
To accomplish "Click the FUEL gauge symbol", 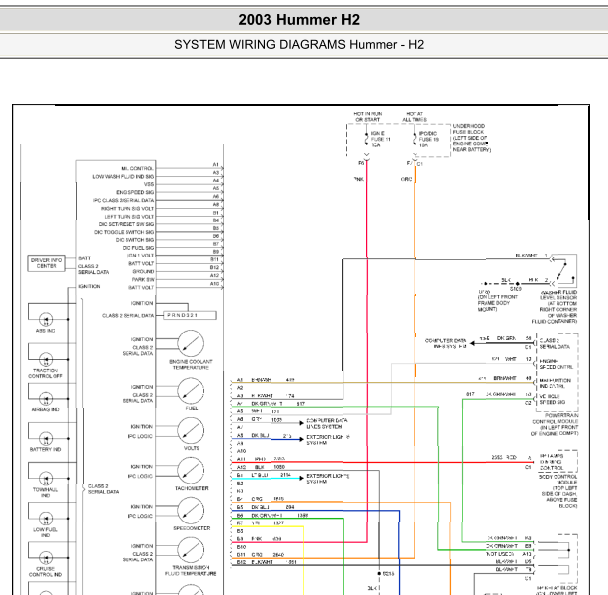I will click(191, 391).
